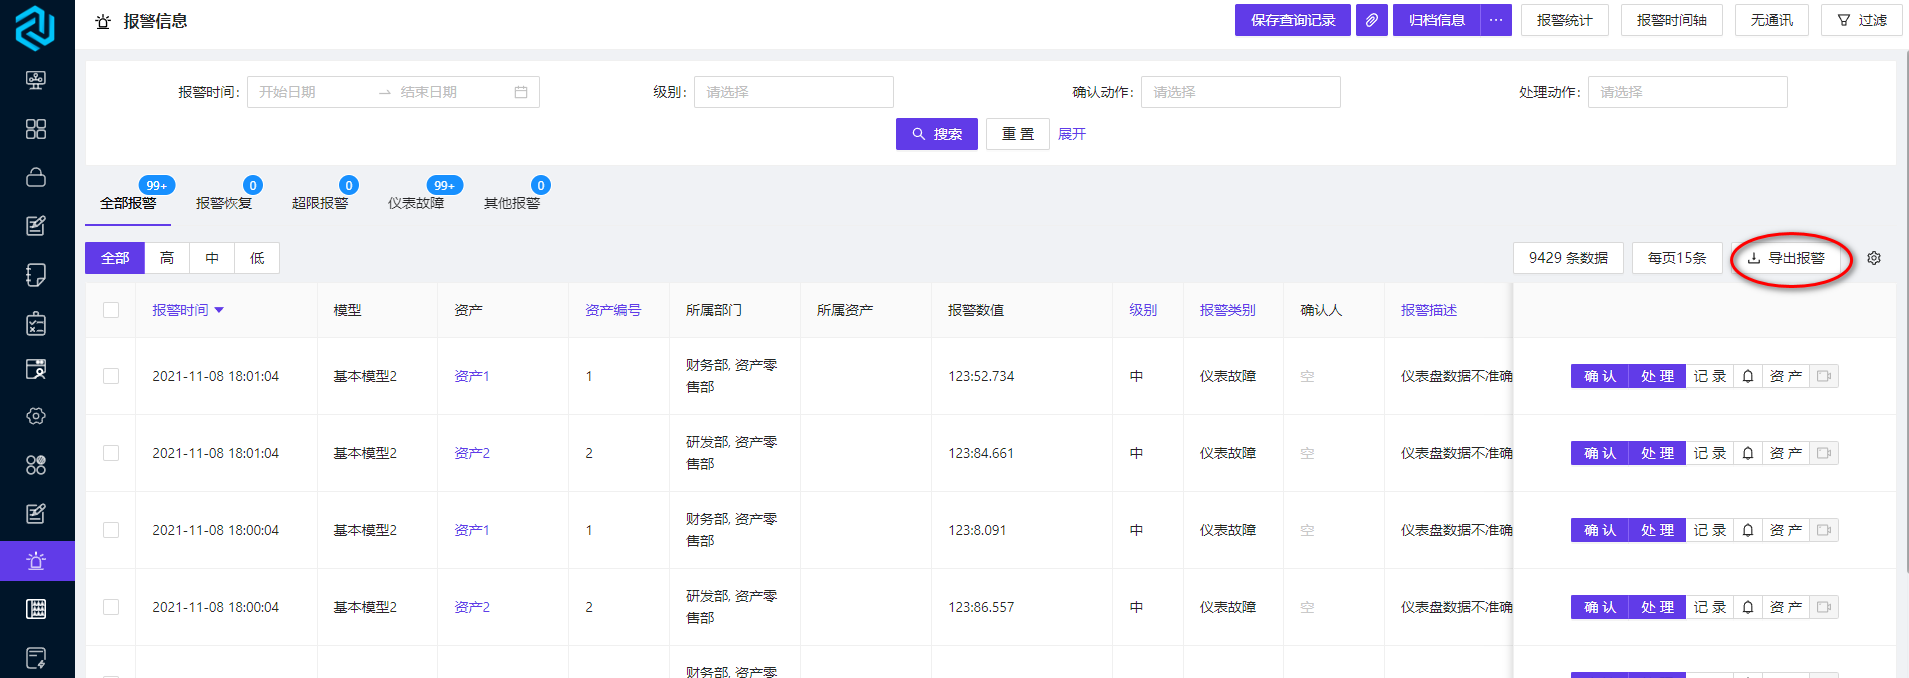Switch to the 报警恢复 tab

224,203
